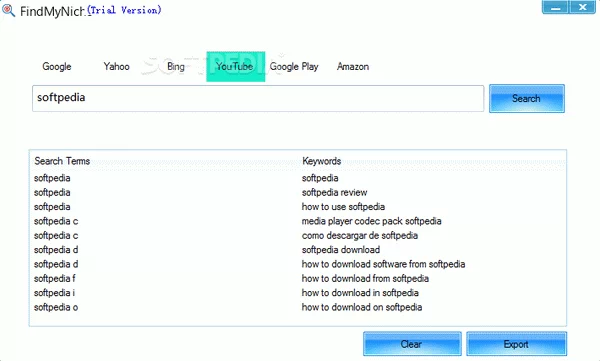This screenshot has height=361, width=600.
Task: Click the Export button
Action: tap(516, 344)
